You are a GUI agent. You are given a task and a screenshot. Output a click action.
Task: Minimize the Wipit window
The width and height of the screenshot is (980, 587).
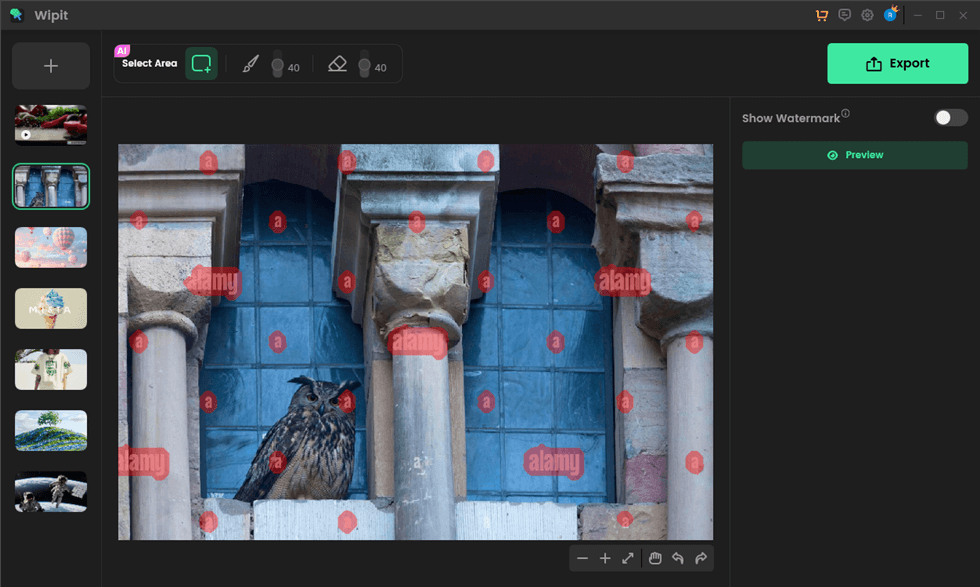(x=918, y=15)
